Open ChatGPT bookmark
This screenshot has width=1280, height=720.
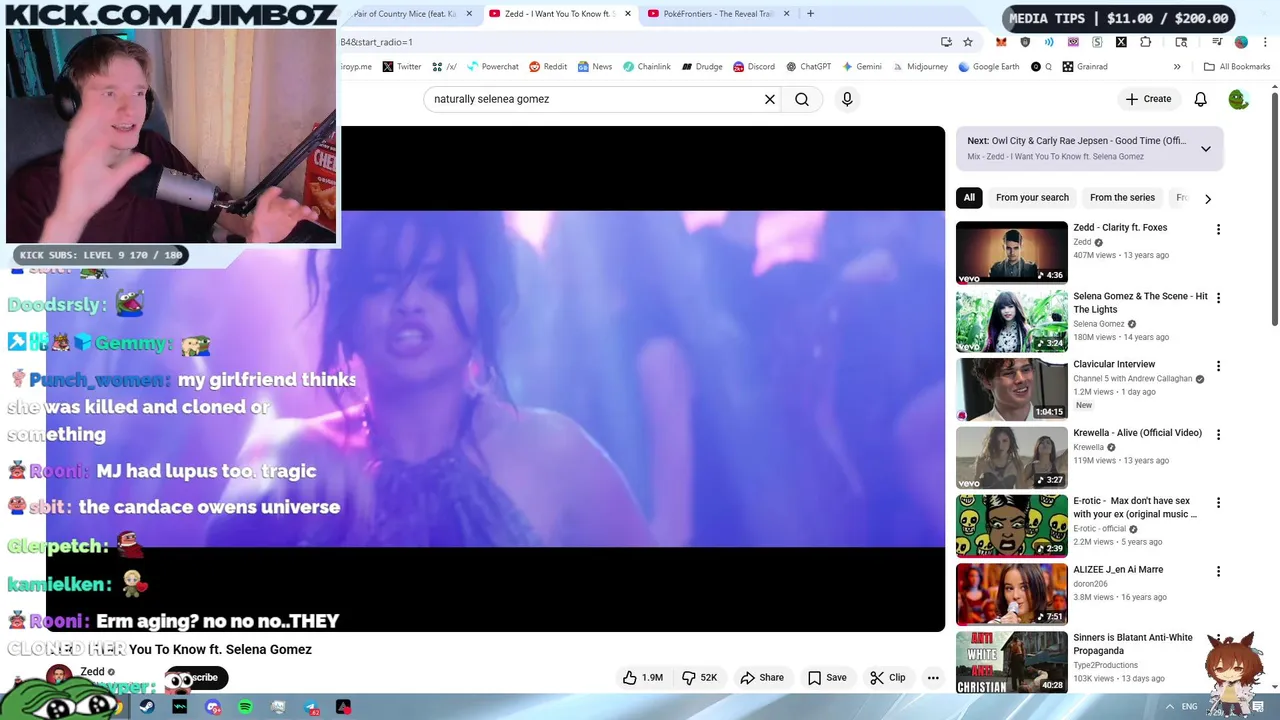[x=808, y=67]
